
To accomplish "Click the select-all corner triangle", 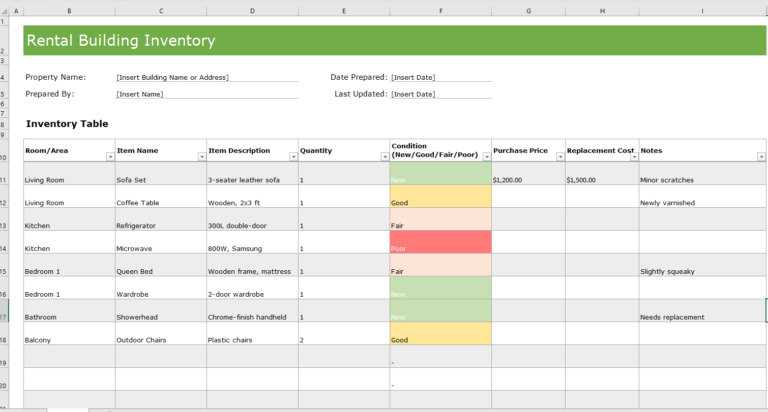I will coord(4,11).
